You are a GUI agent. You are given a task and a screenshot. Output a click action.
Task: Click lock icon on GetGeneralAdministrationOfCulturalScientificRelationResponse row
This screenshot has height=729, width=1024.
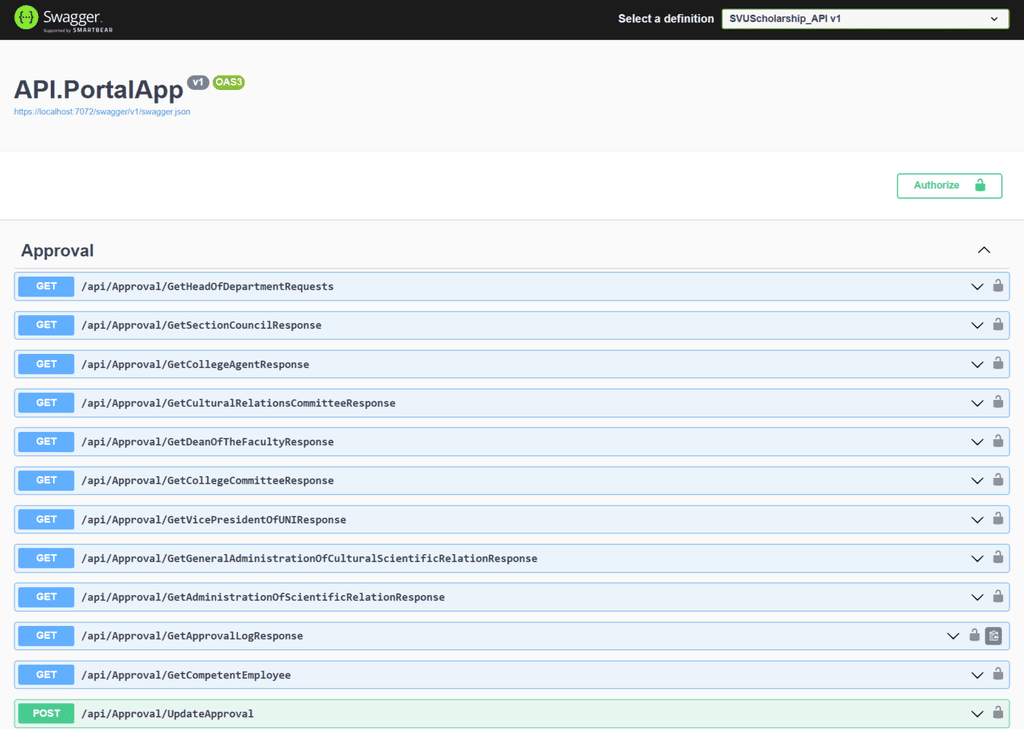click(998, 557)
